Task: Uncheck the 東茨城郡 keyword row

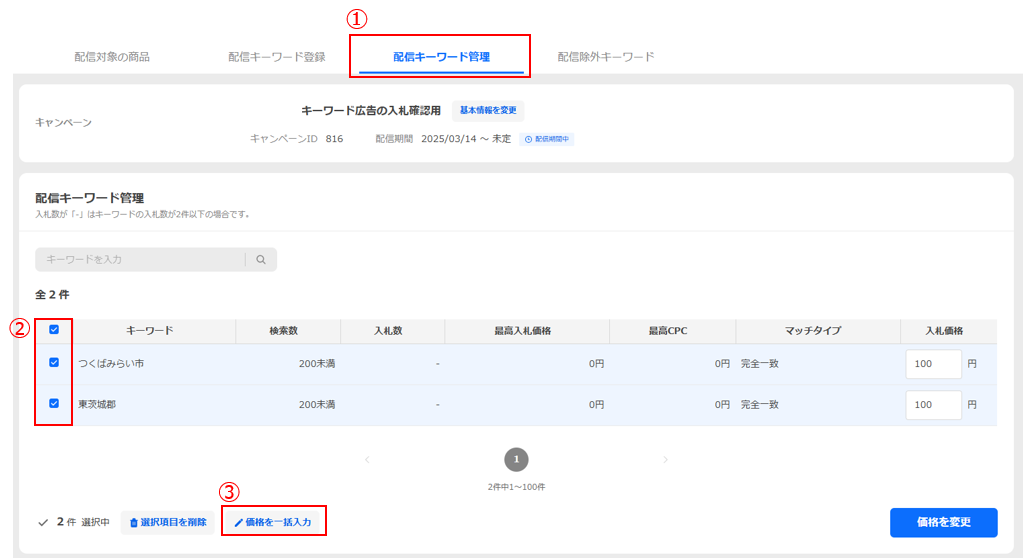Action: click(54, 404)
